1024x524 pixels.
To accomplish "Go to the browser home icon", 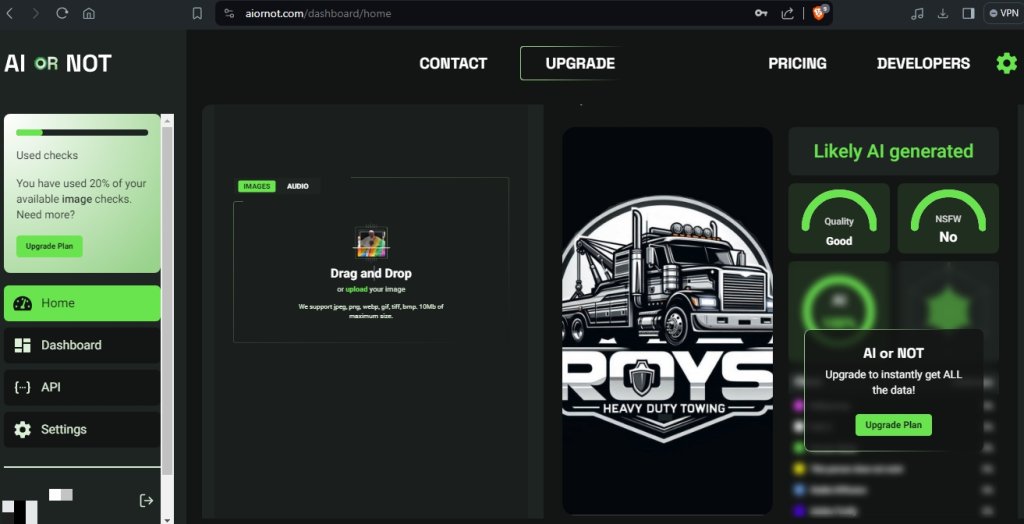I will pyautogui.click(x=89, y=13).
